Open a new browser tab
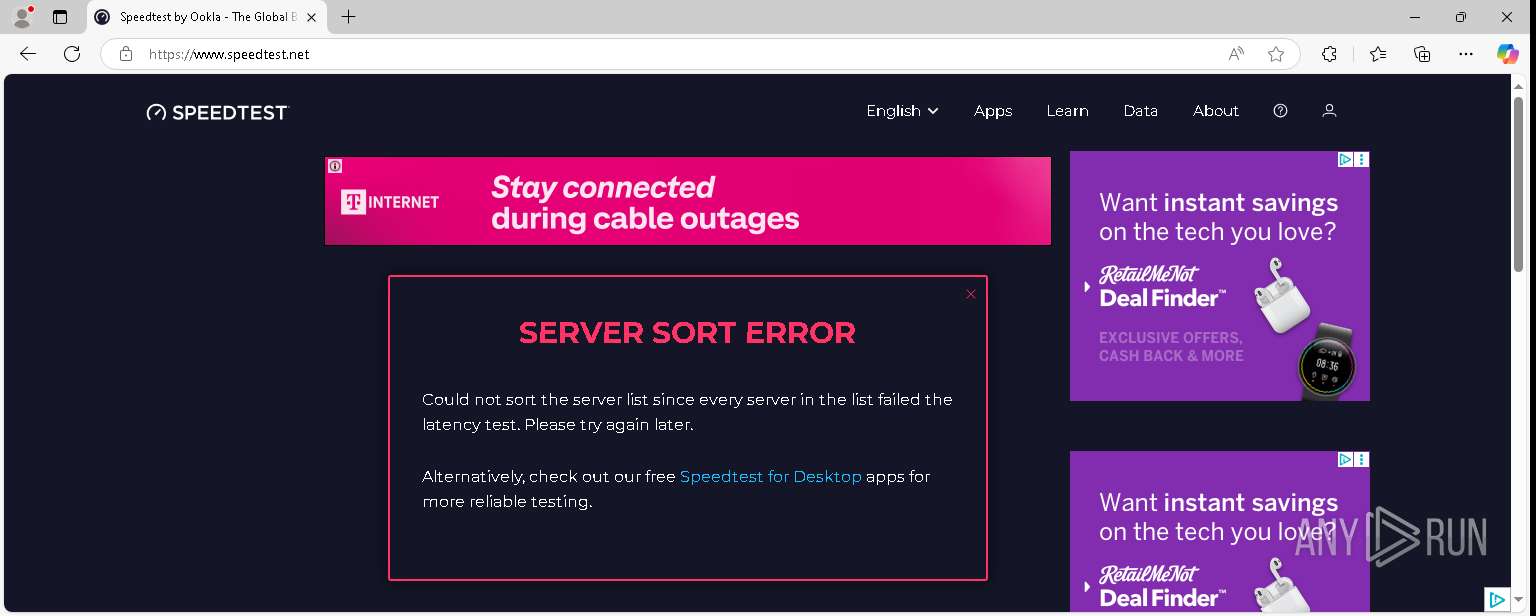Viewport: 1536px width, 616px height. pos(348,17)
